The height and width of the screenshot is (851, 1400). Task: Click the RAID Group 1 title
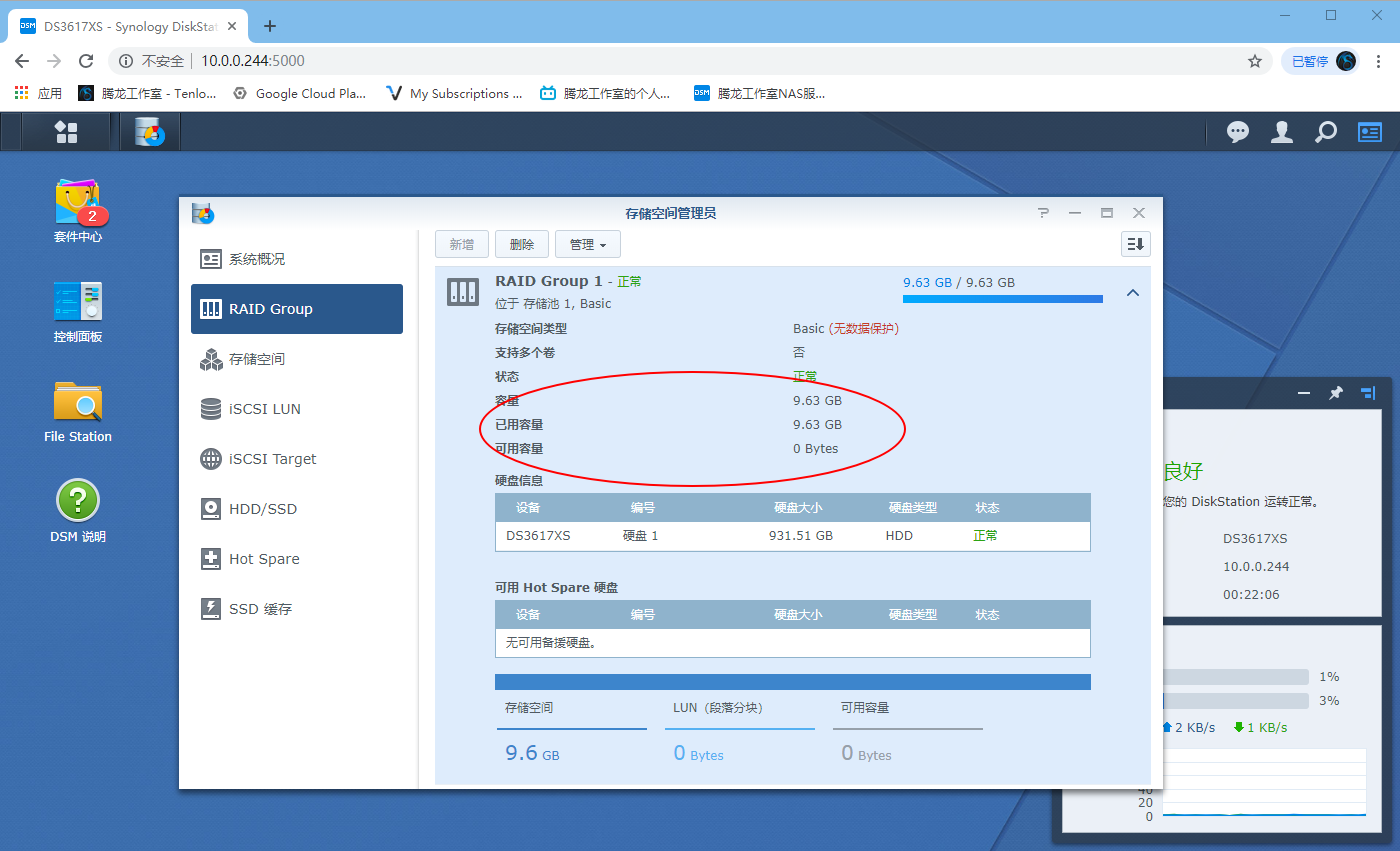pos(549,281)
